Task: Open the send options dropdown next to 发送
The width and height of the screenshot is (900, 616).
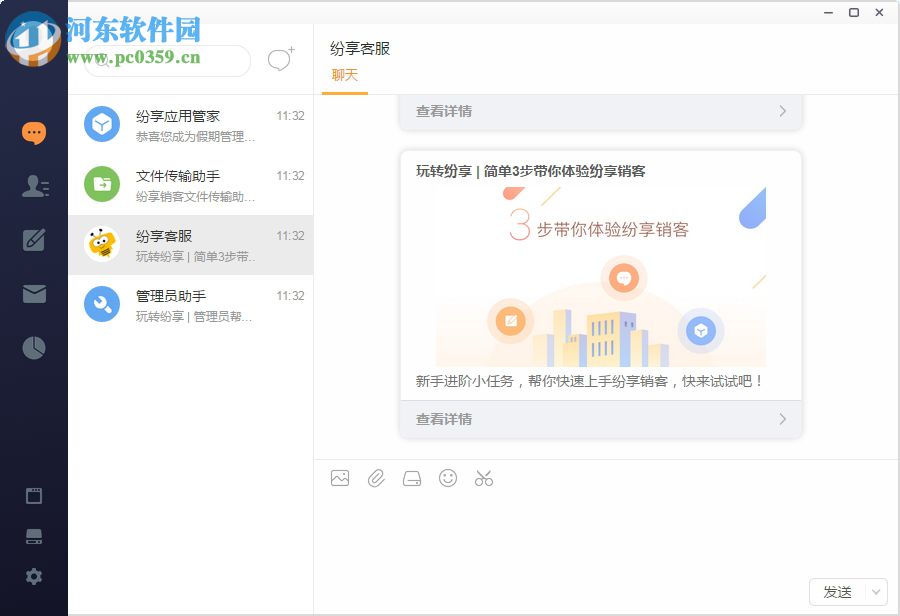Action: click(877, 591)
